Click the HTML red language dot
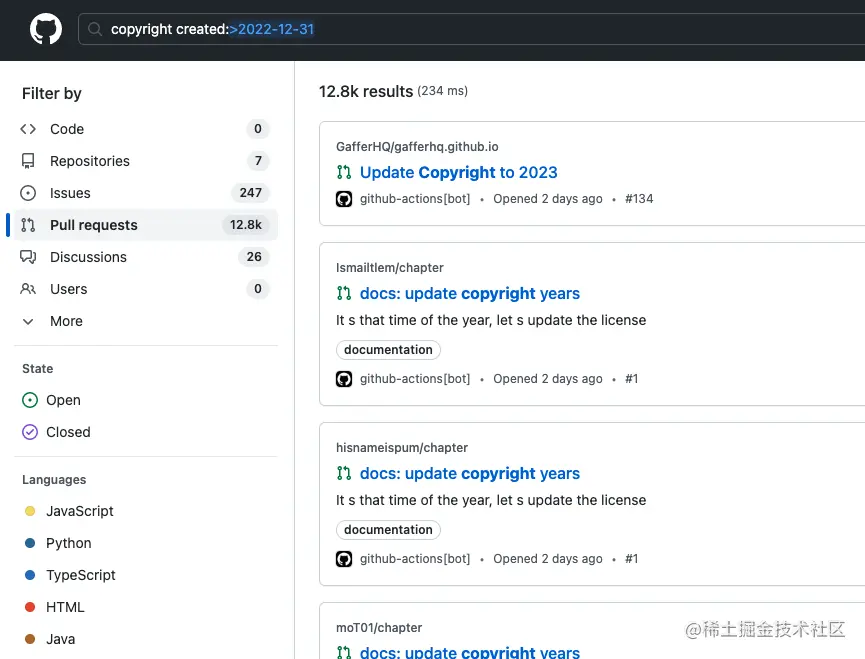 click(x=30, y=607)
